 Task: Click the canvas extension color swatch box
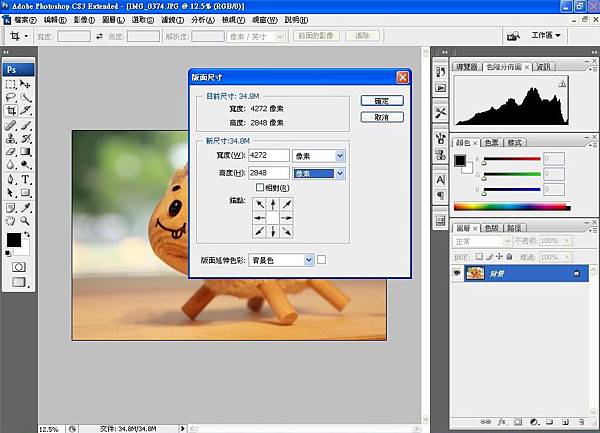[321, 260]
